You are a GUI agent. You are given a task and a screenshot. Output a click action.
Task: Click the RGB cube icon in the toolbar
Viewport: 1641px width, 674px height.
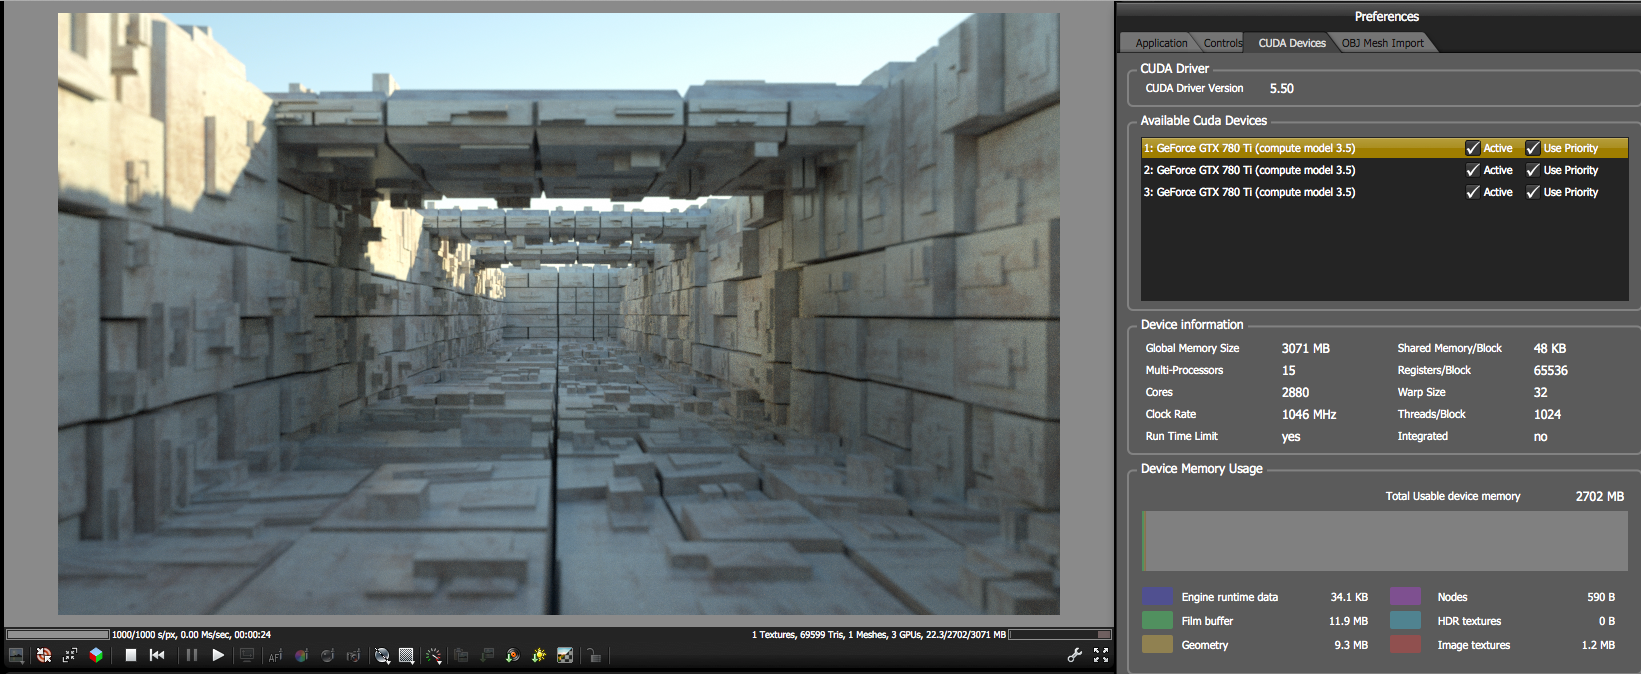(96, 655)
